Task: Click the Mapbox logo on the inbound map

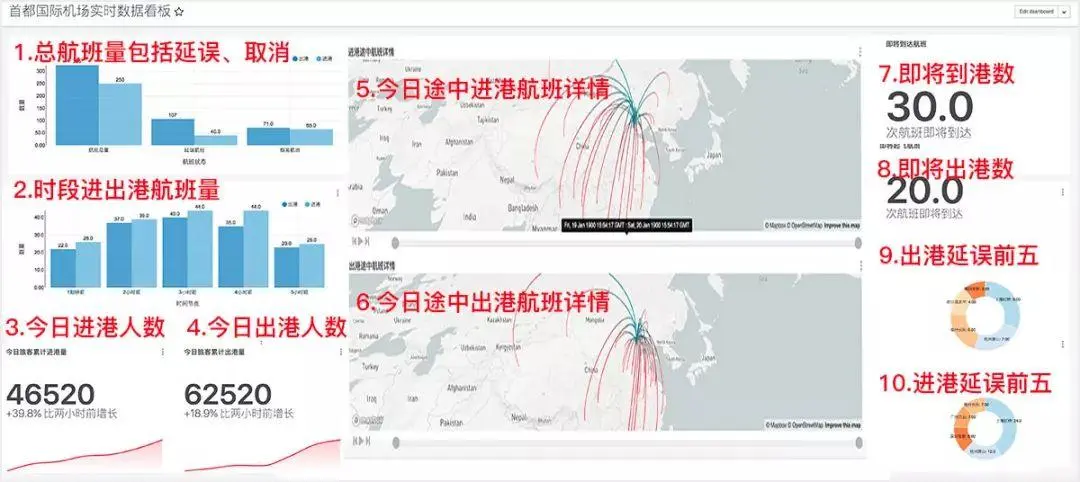Action: 367,222
